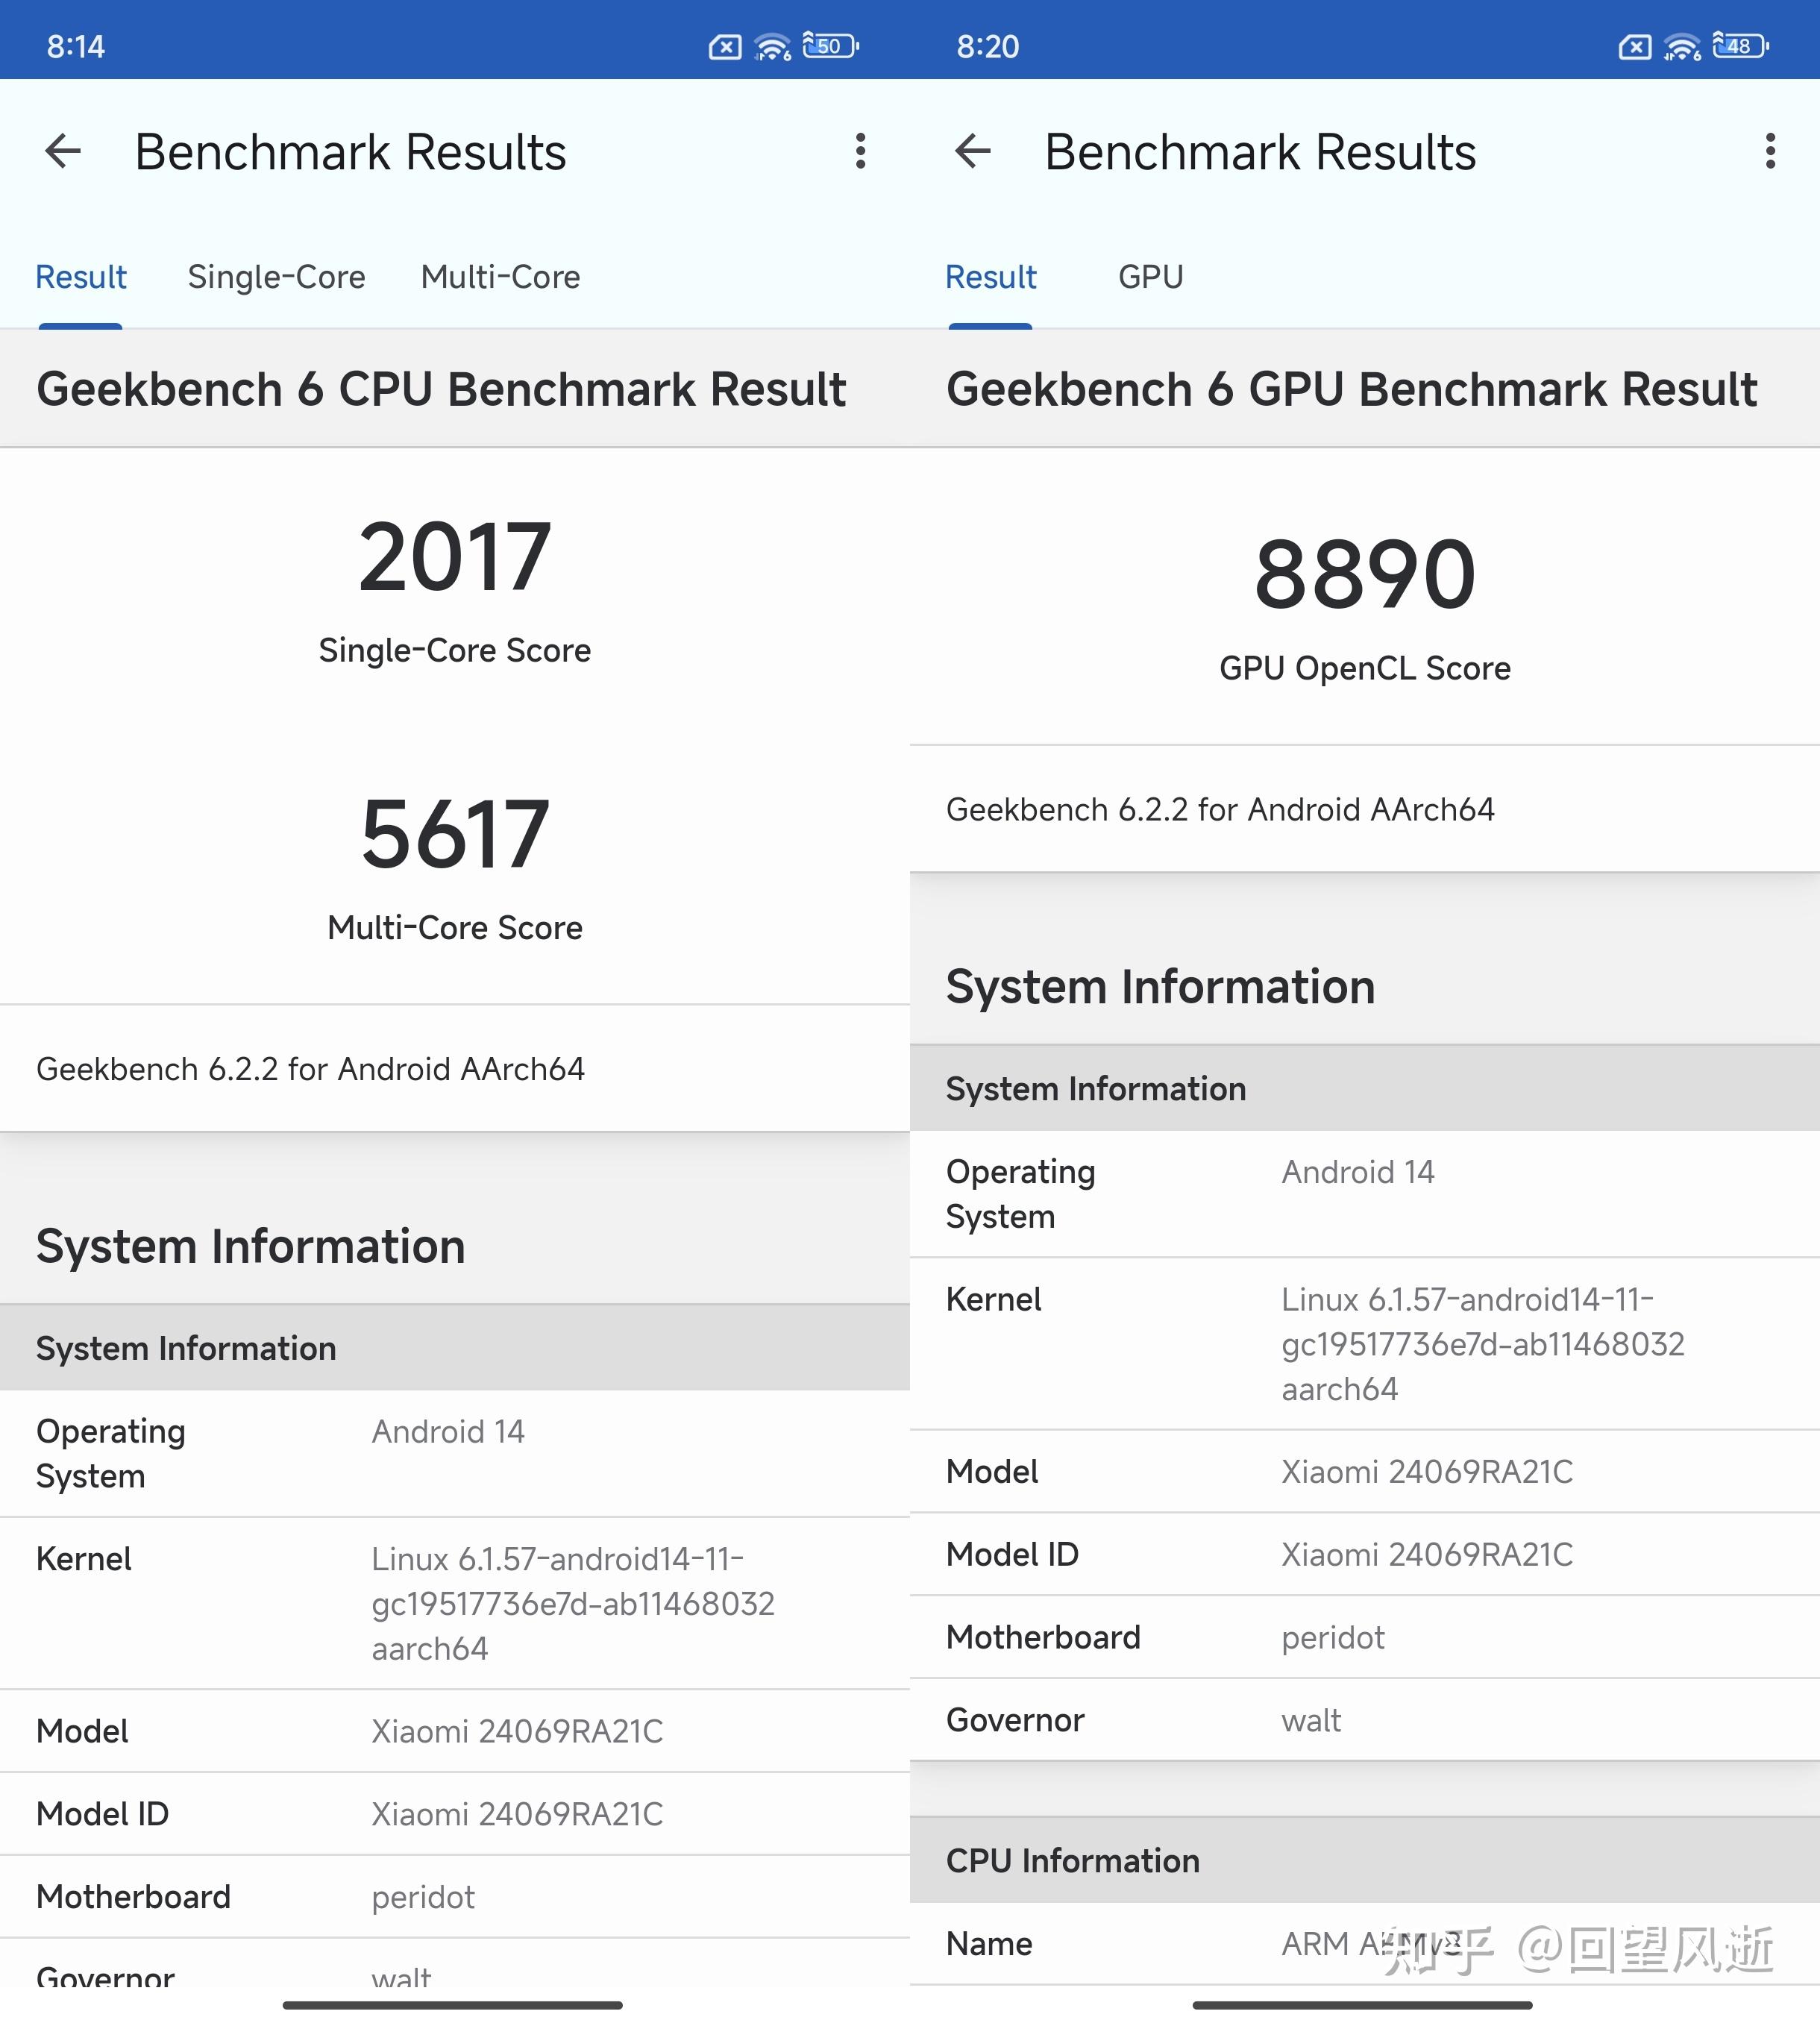Screen dimensions: 1820x2023
Task: Tap Wi-Fi icon in left status bar
Action: (773, 47)
